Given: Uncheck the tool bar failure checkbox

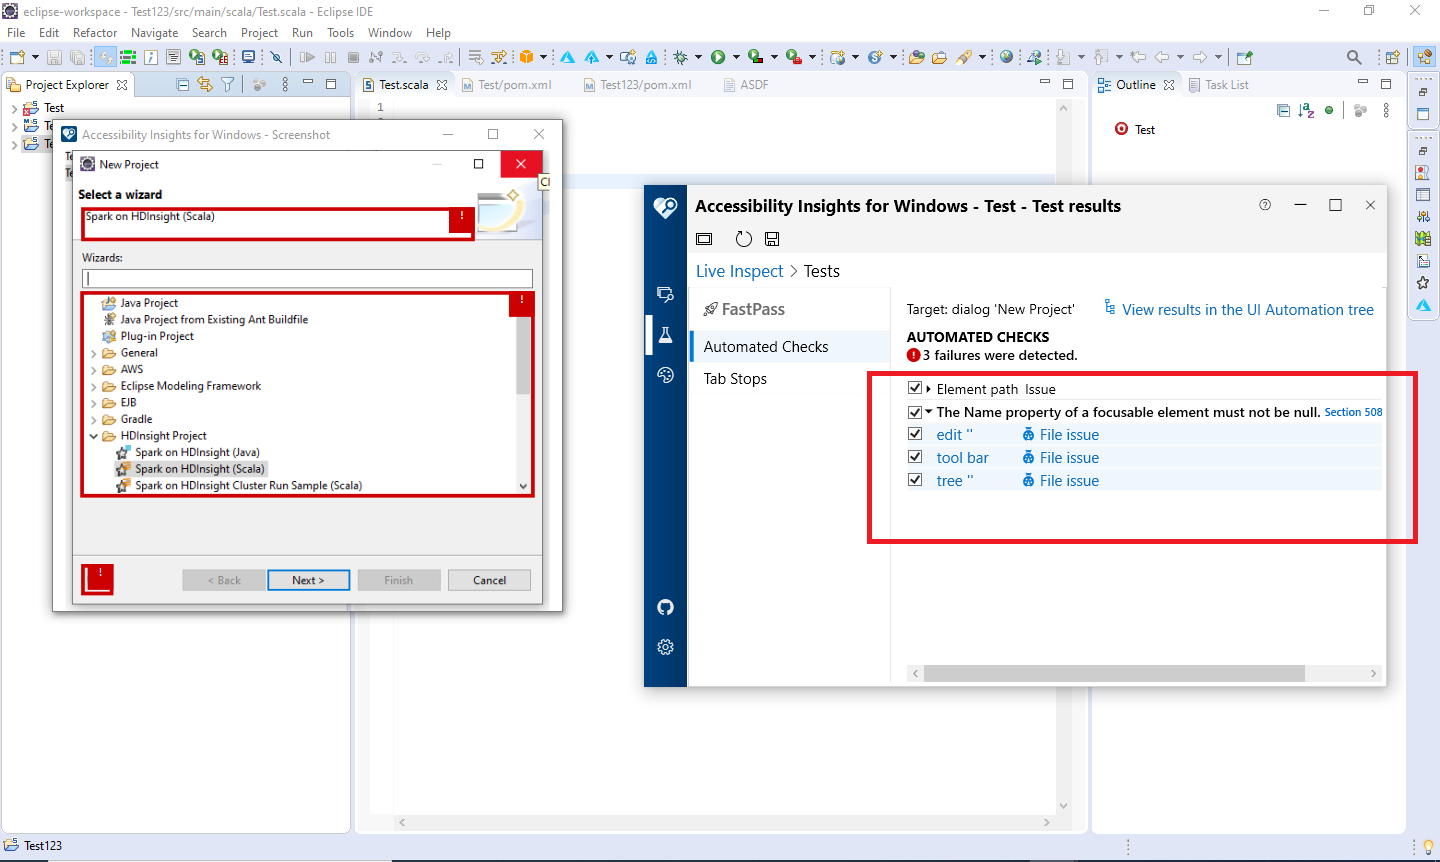Looking at the screenshot, I should [915, 456].
